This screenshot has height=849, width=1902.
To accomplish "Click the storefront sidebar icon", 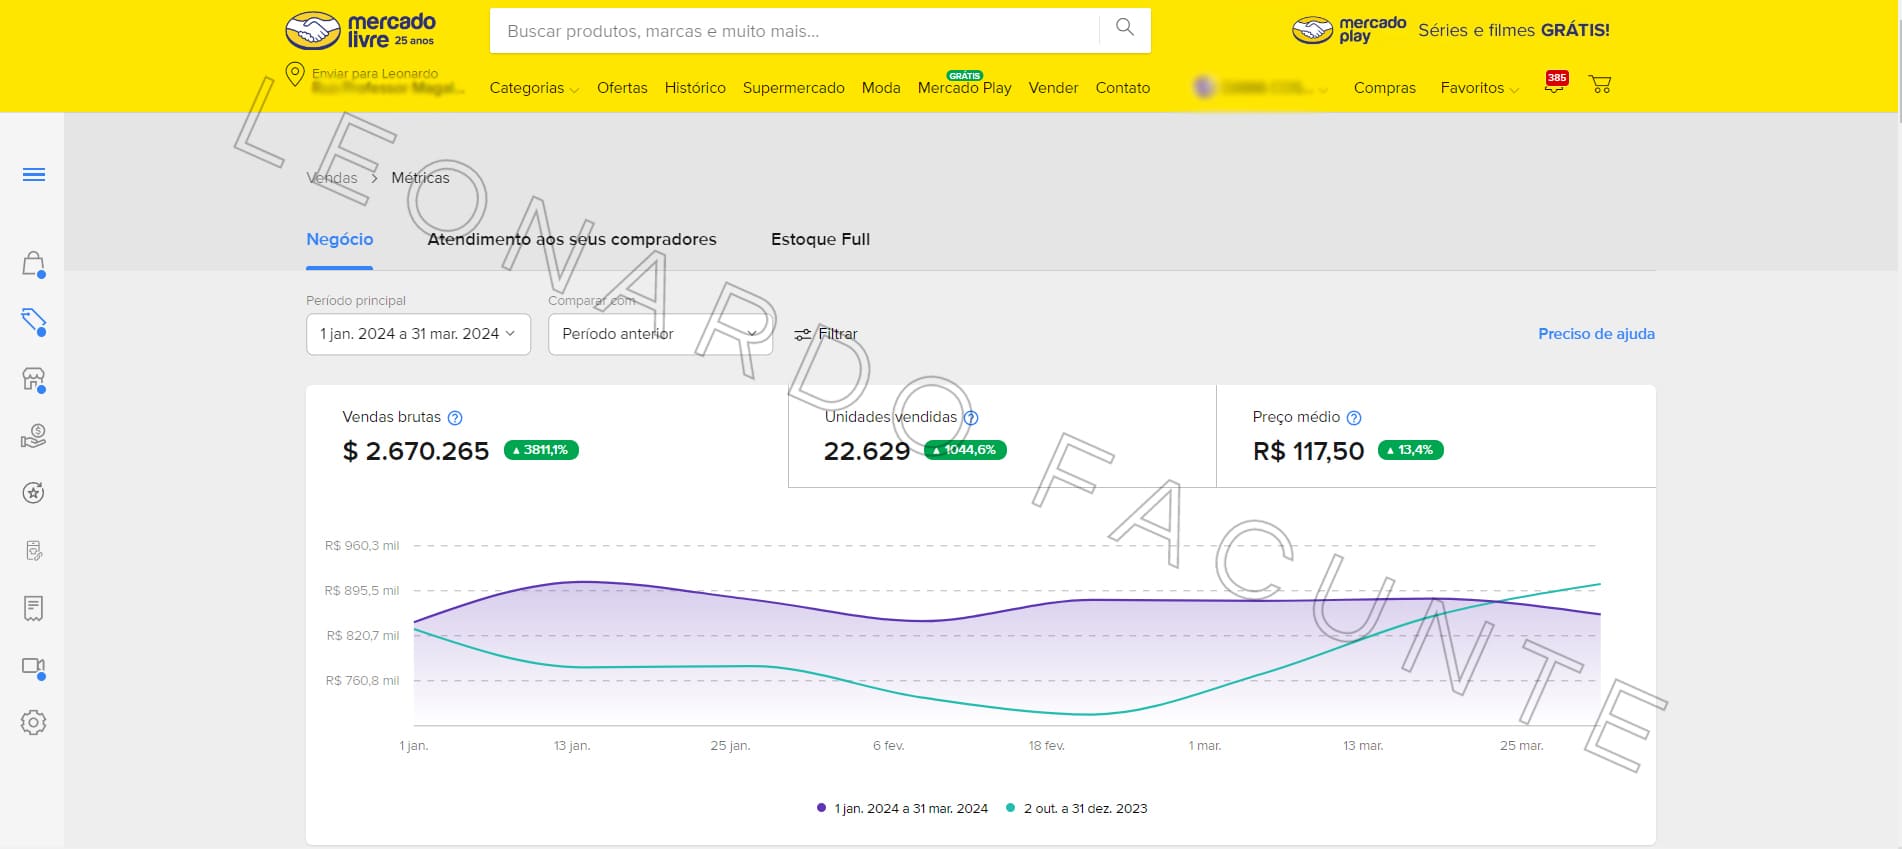I will [33, 379].
